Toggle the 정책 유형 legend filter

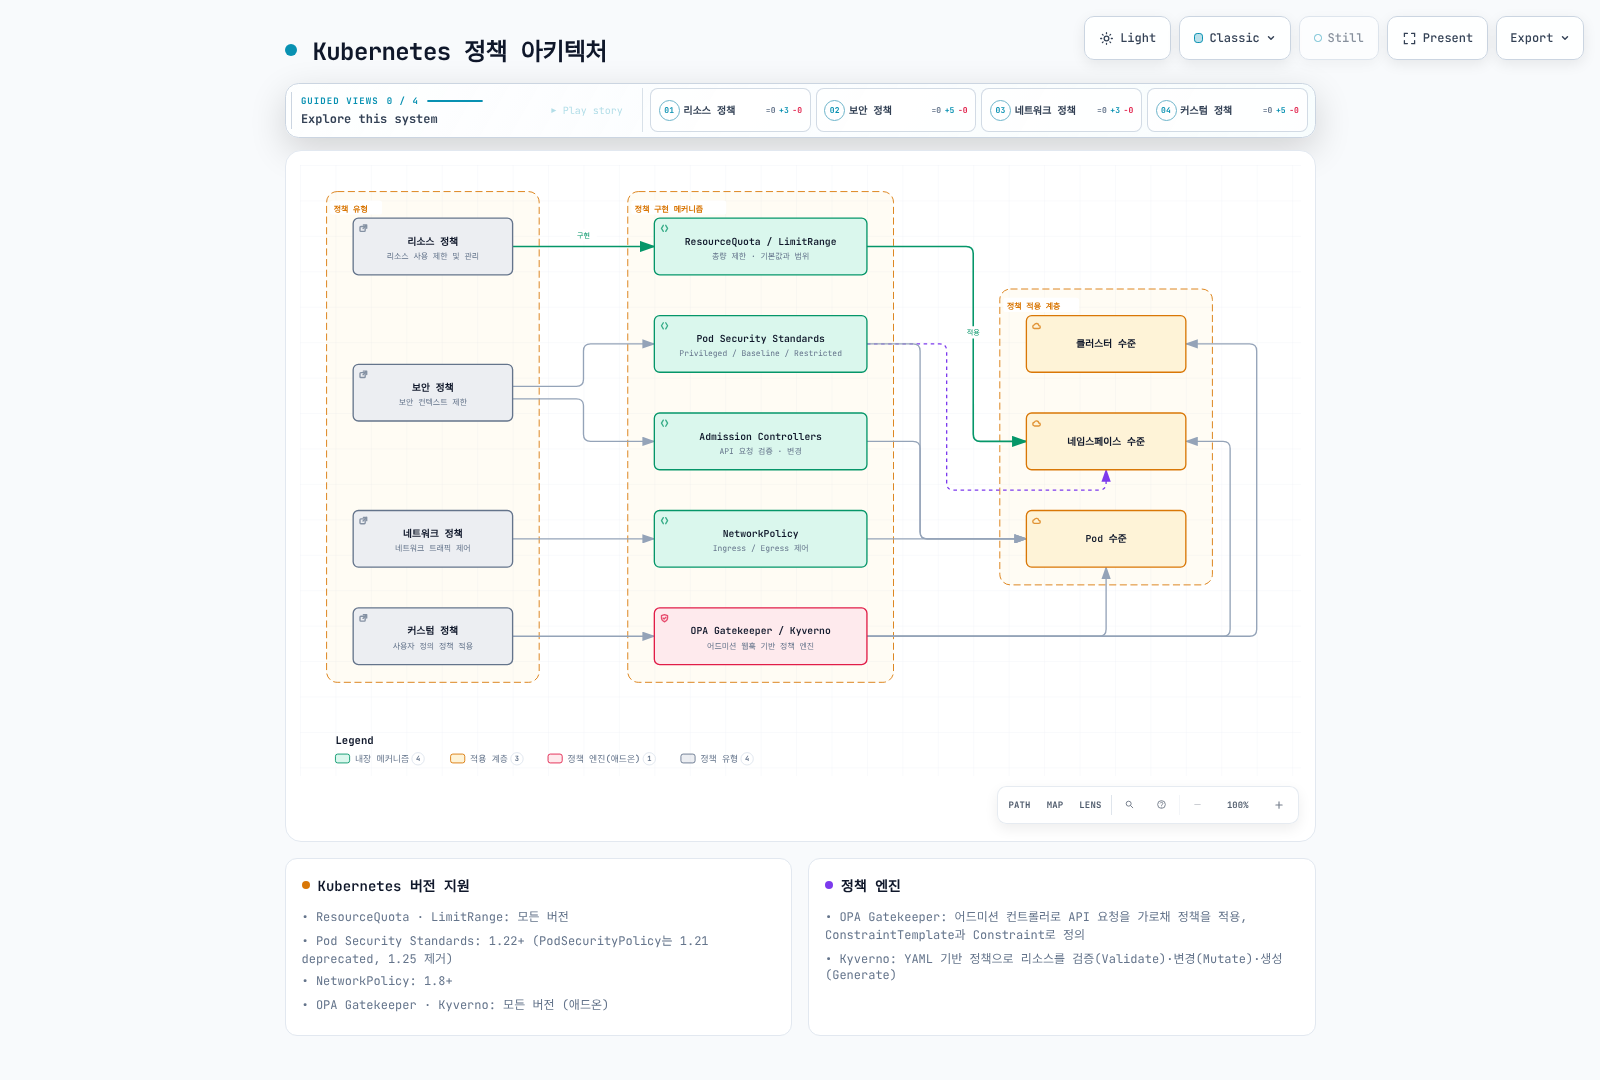(716, 759)
